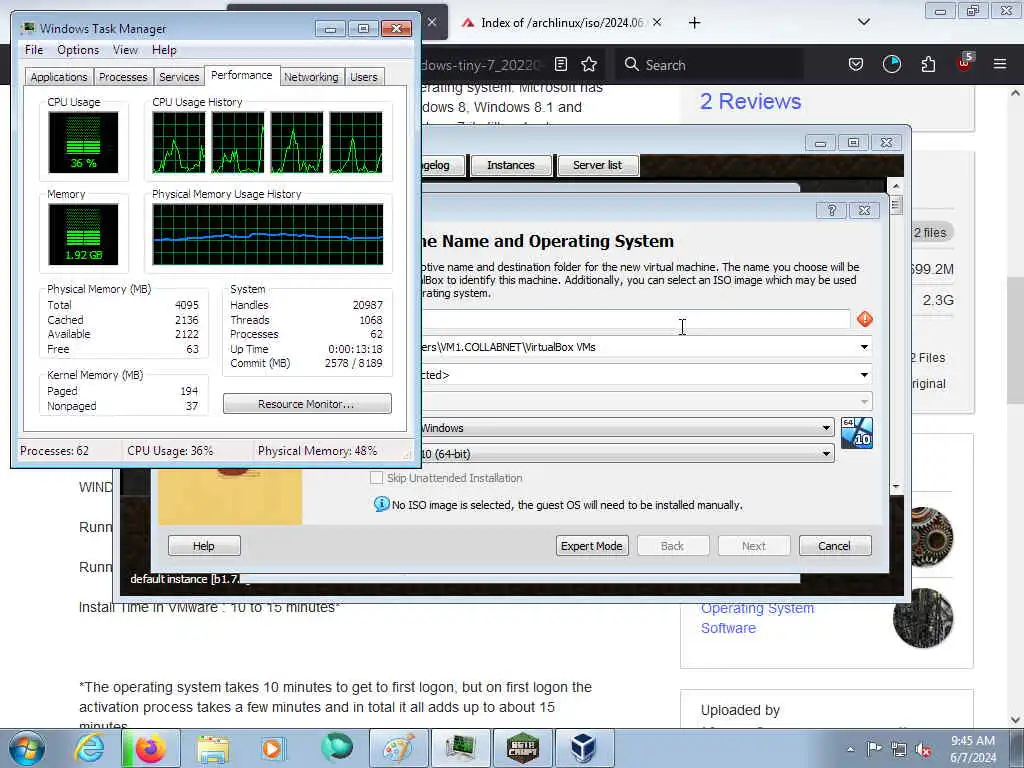Screen dimensions: 1024x768
Task: Bookmark this page with star icon
Action: tap(589, 64)
